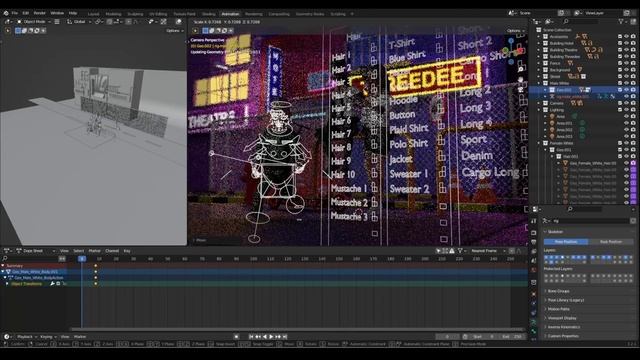Image resolution: width=640 pixels, height=360 pixels.
Task: Open the Global transform orientation dropdown
Action: [79, 22]
